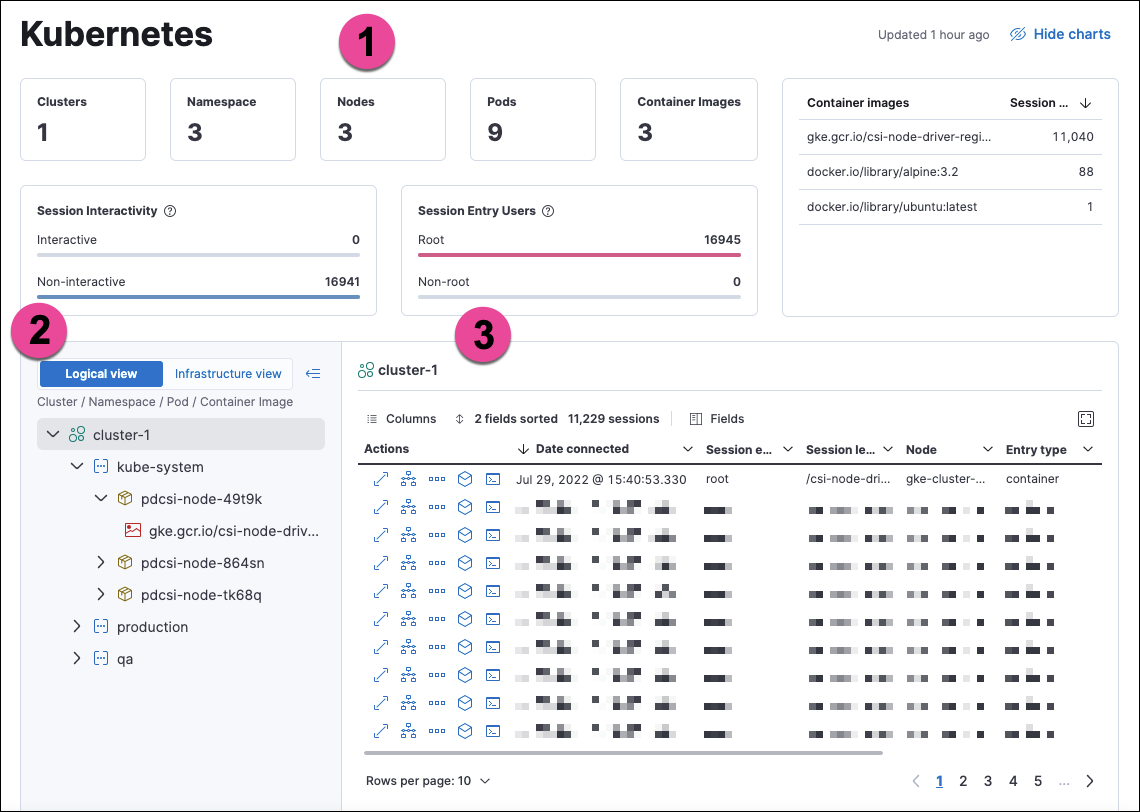Enter fullscreen using the expand table icon
1140x812 pixels.
1086,419
